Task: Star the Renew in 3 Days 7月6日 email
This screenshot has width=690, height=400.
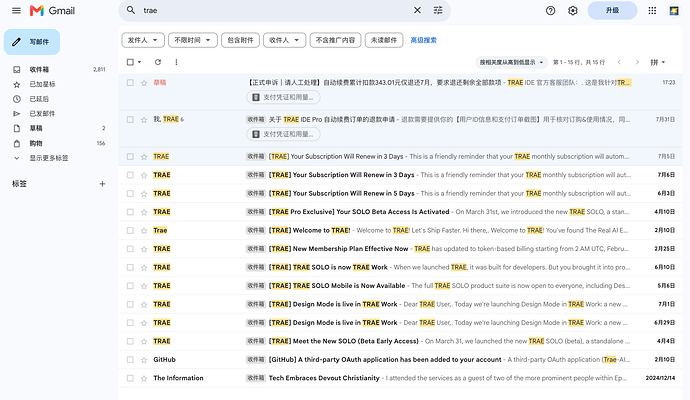Action: [x=144, y=175]
